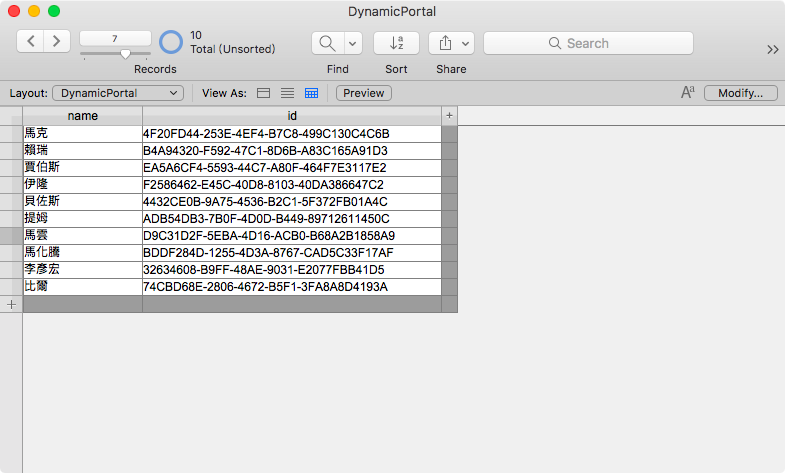Add a new field with plus header
Viewport: 785px width, 473px height.
(x=450, y=116)
